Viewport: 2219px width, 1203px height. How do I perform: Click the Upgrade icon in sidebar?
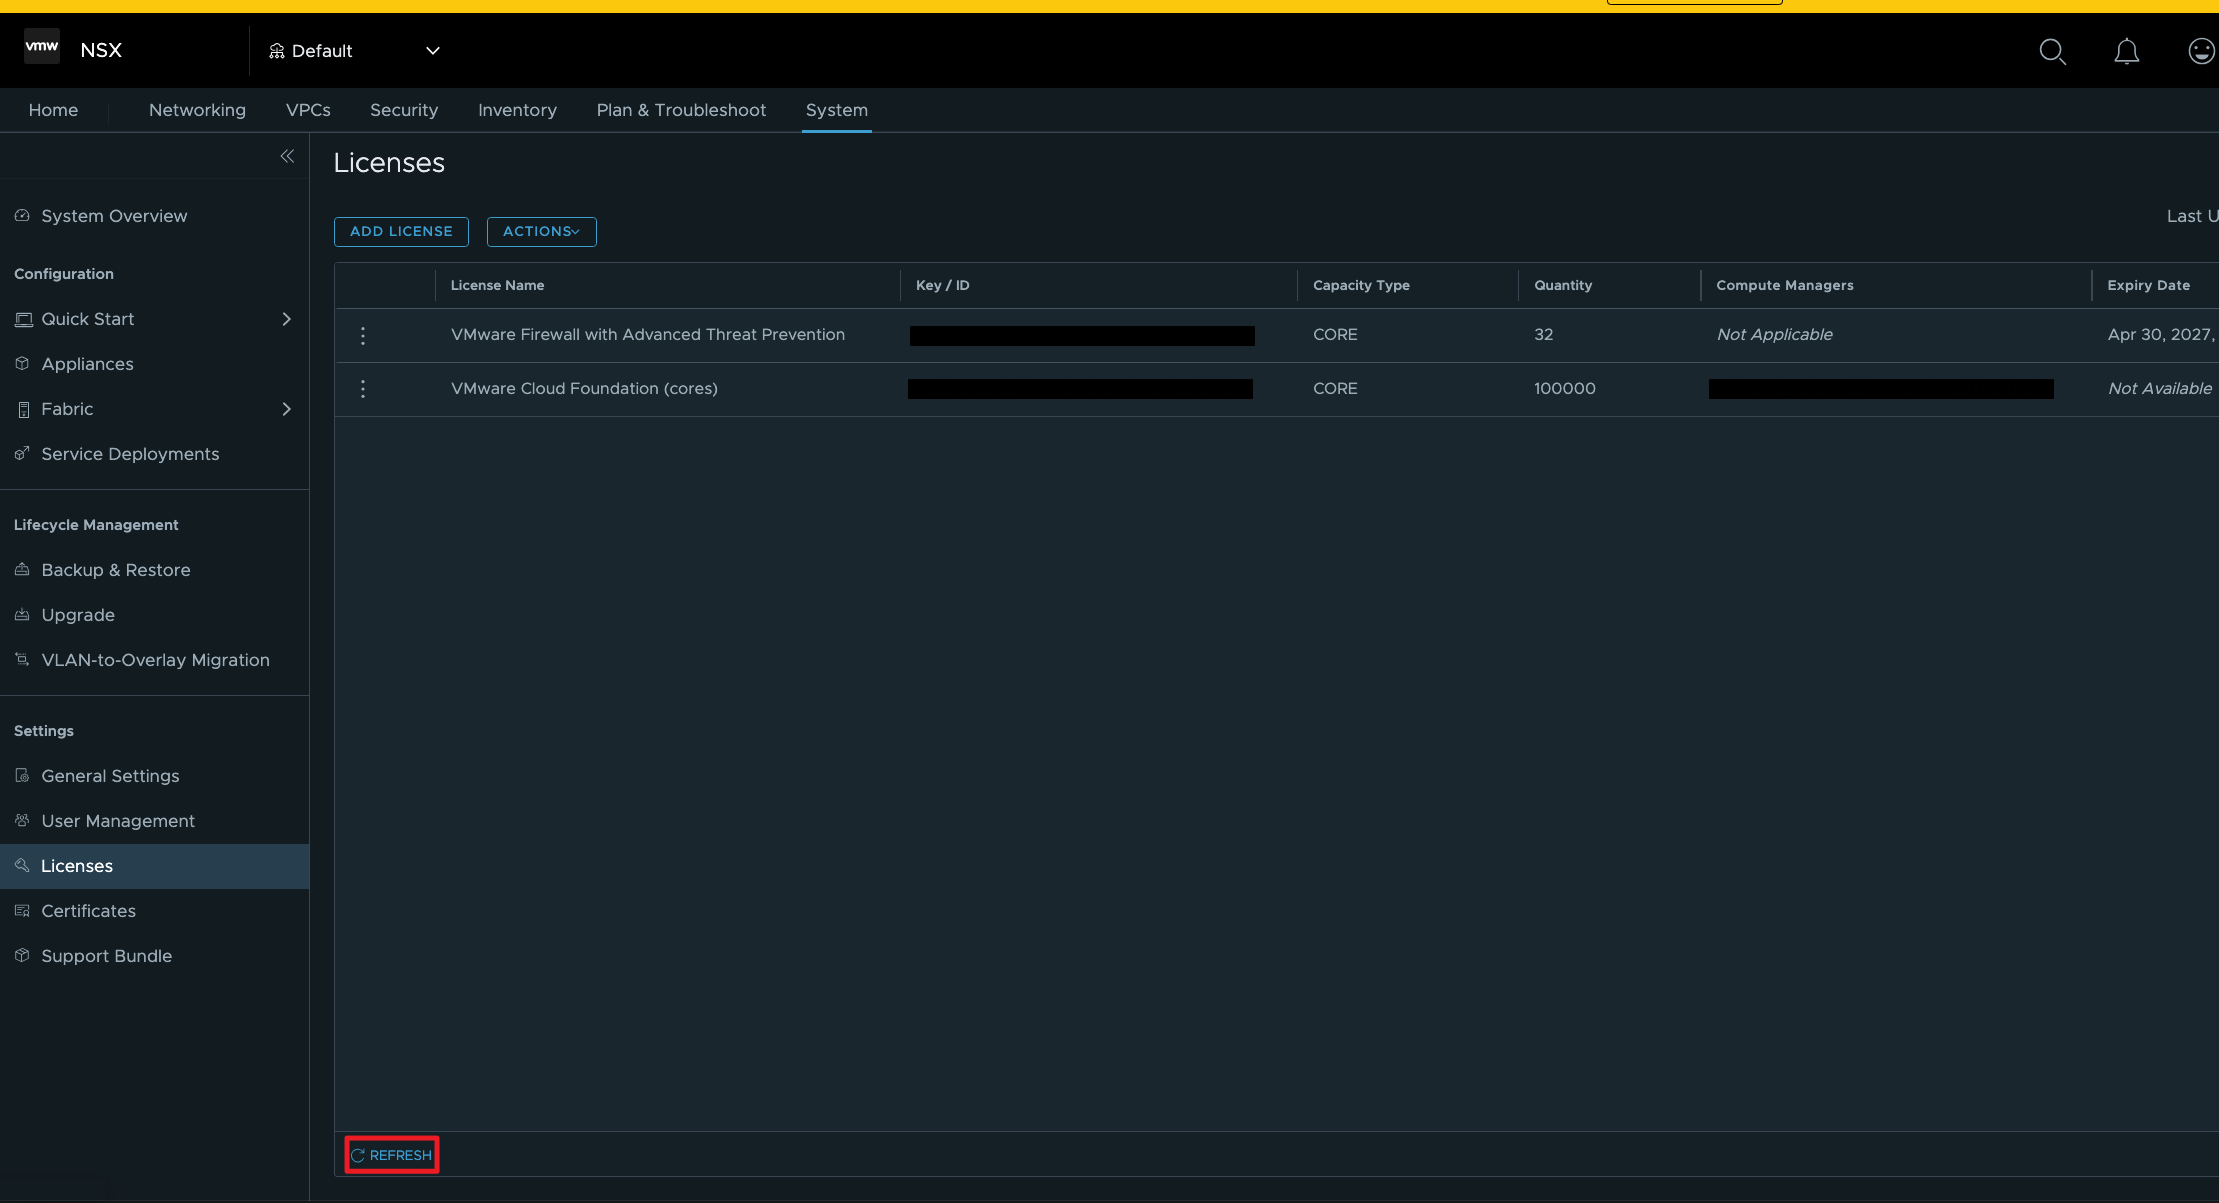click(22, 615)
